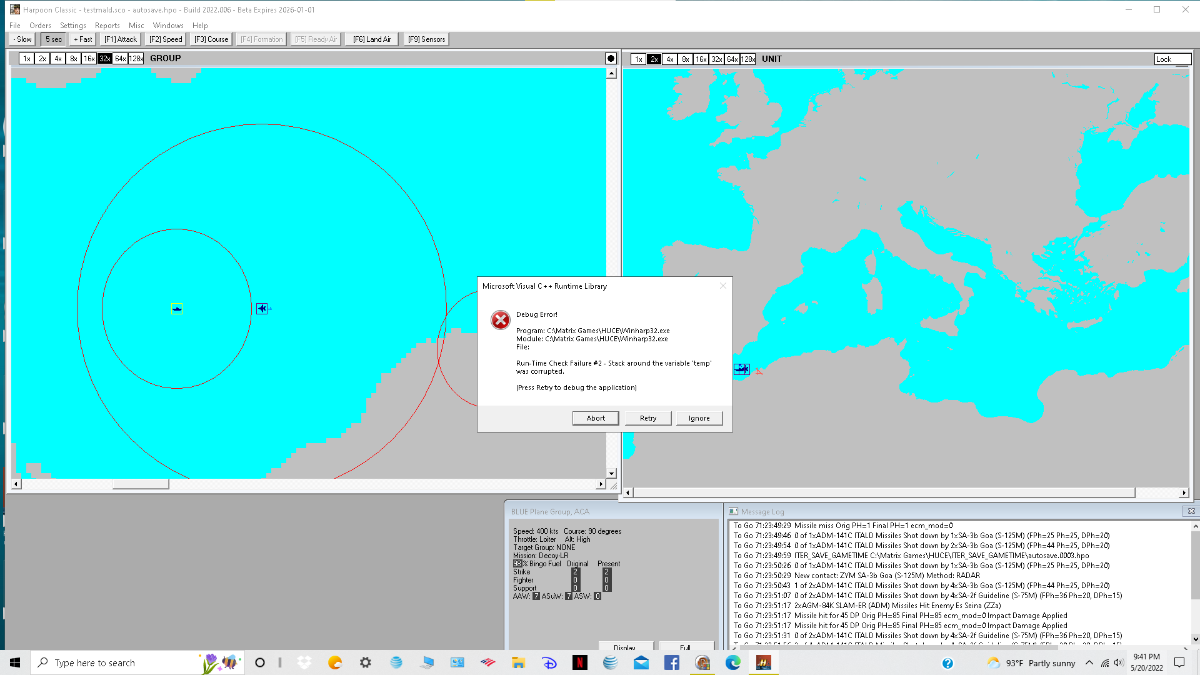
Task: Select the blue aircraft icon on Unit map
Action: 741,369
